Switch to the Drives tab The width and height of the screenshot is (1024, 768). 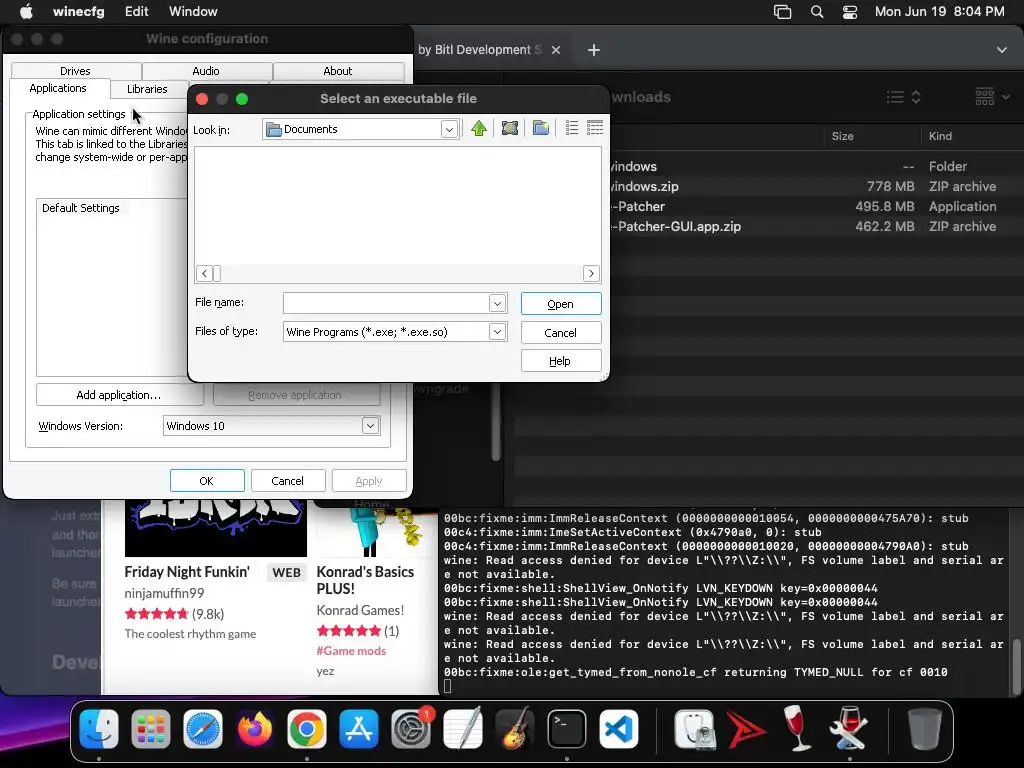pos(76,71)
